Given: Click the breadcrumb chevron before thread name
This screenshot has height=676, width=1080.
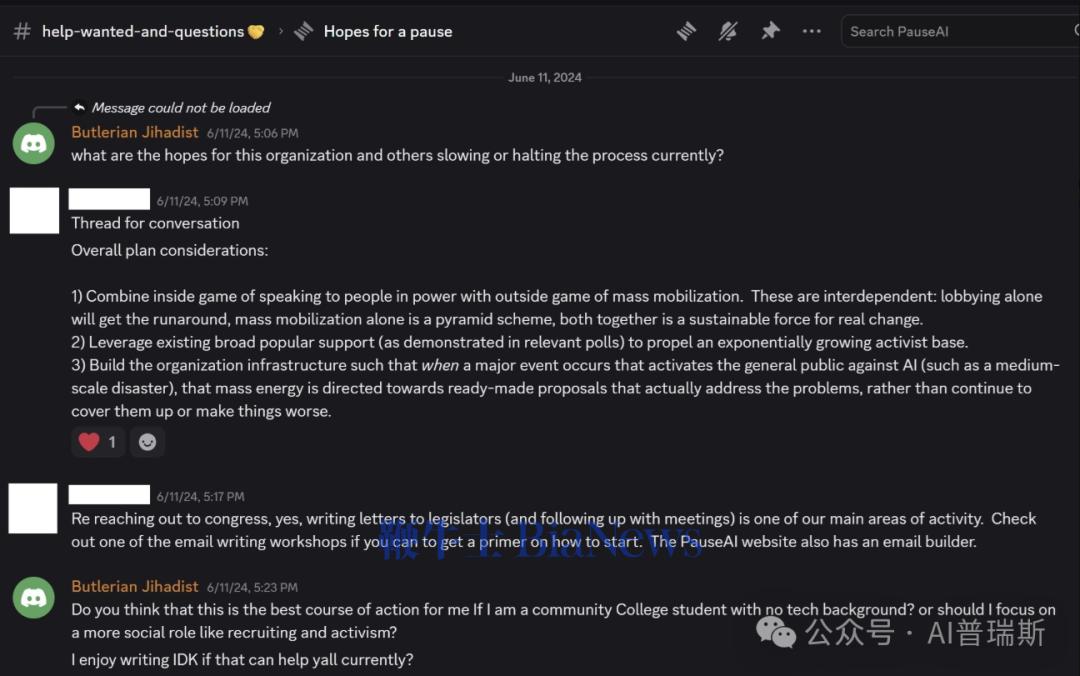Looking at the screenshot, I should click(281, 31).
